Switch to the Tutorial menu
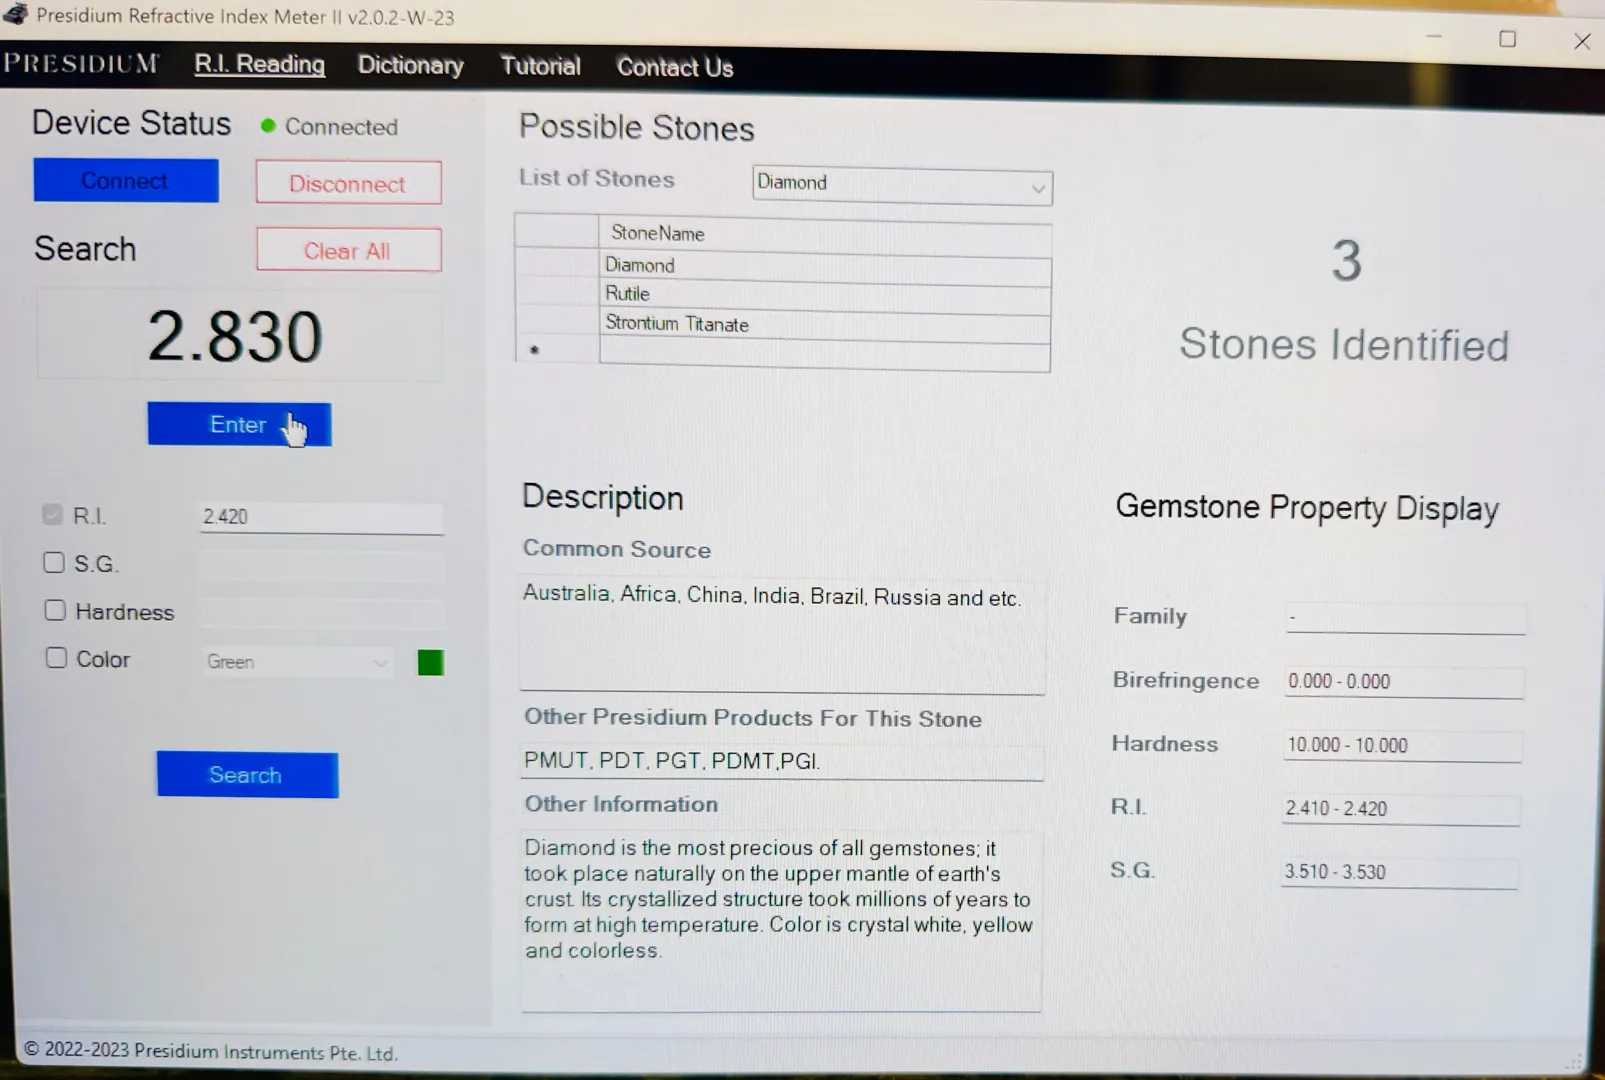1605x1080 pixels. (540, 67)
